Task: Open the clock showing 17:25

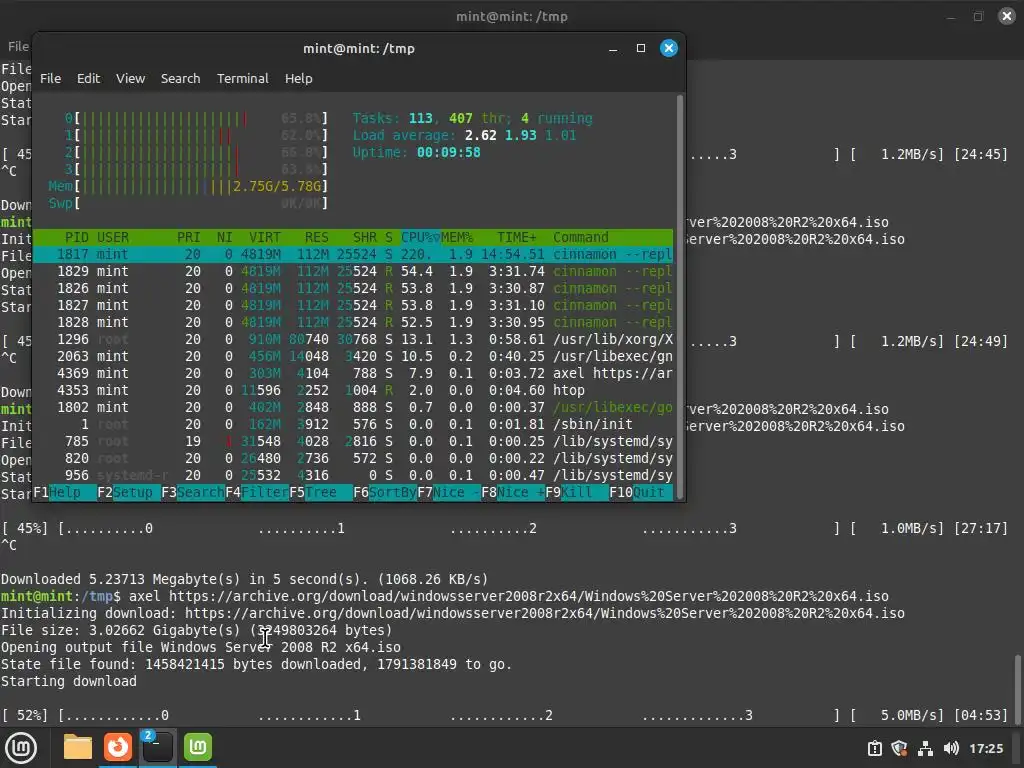Action: 985,748
